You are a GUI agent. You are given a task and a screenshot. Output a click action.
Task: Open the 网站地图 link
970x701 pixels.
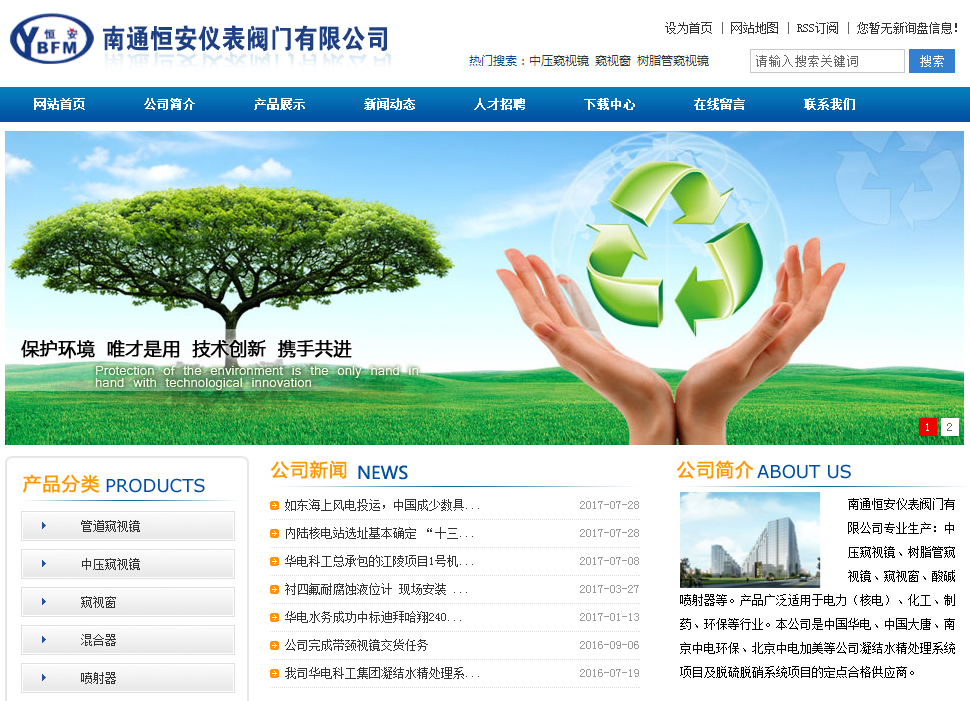(754, 28)
